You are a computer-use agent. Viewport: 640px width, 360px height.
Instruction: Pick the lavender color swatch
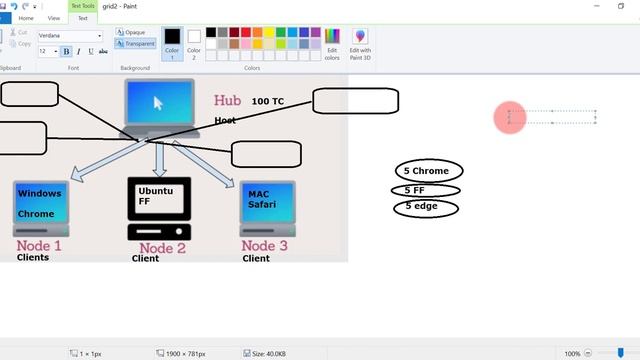(316, 44)
